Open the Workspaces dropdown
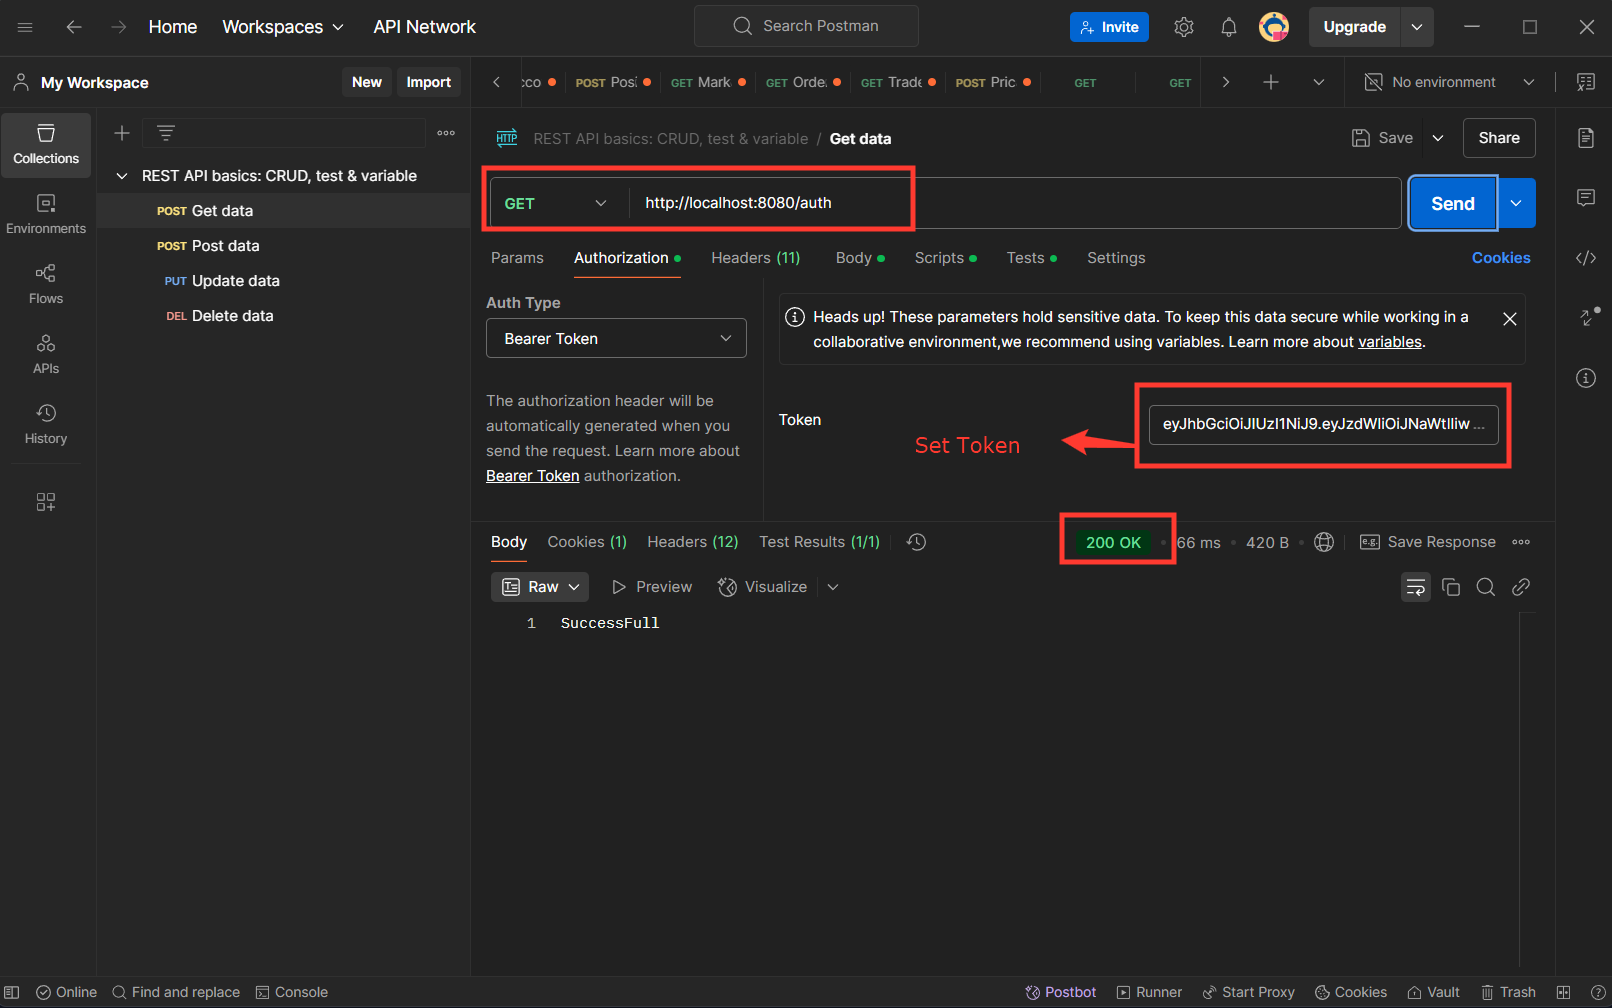Viewport: 1612px width, 1008px height. tap(283, 27)
